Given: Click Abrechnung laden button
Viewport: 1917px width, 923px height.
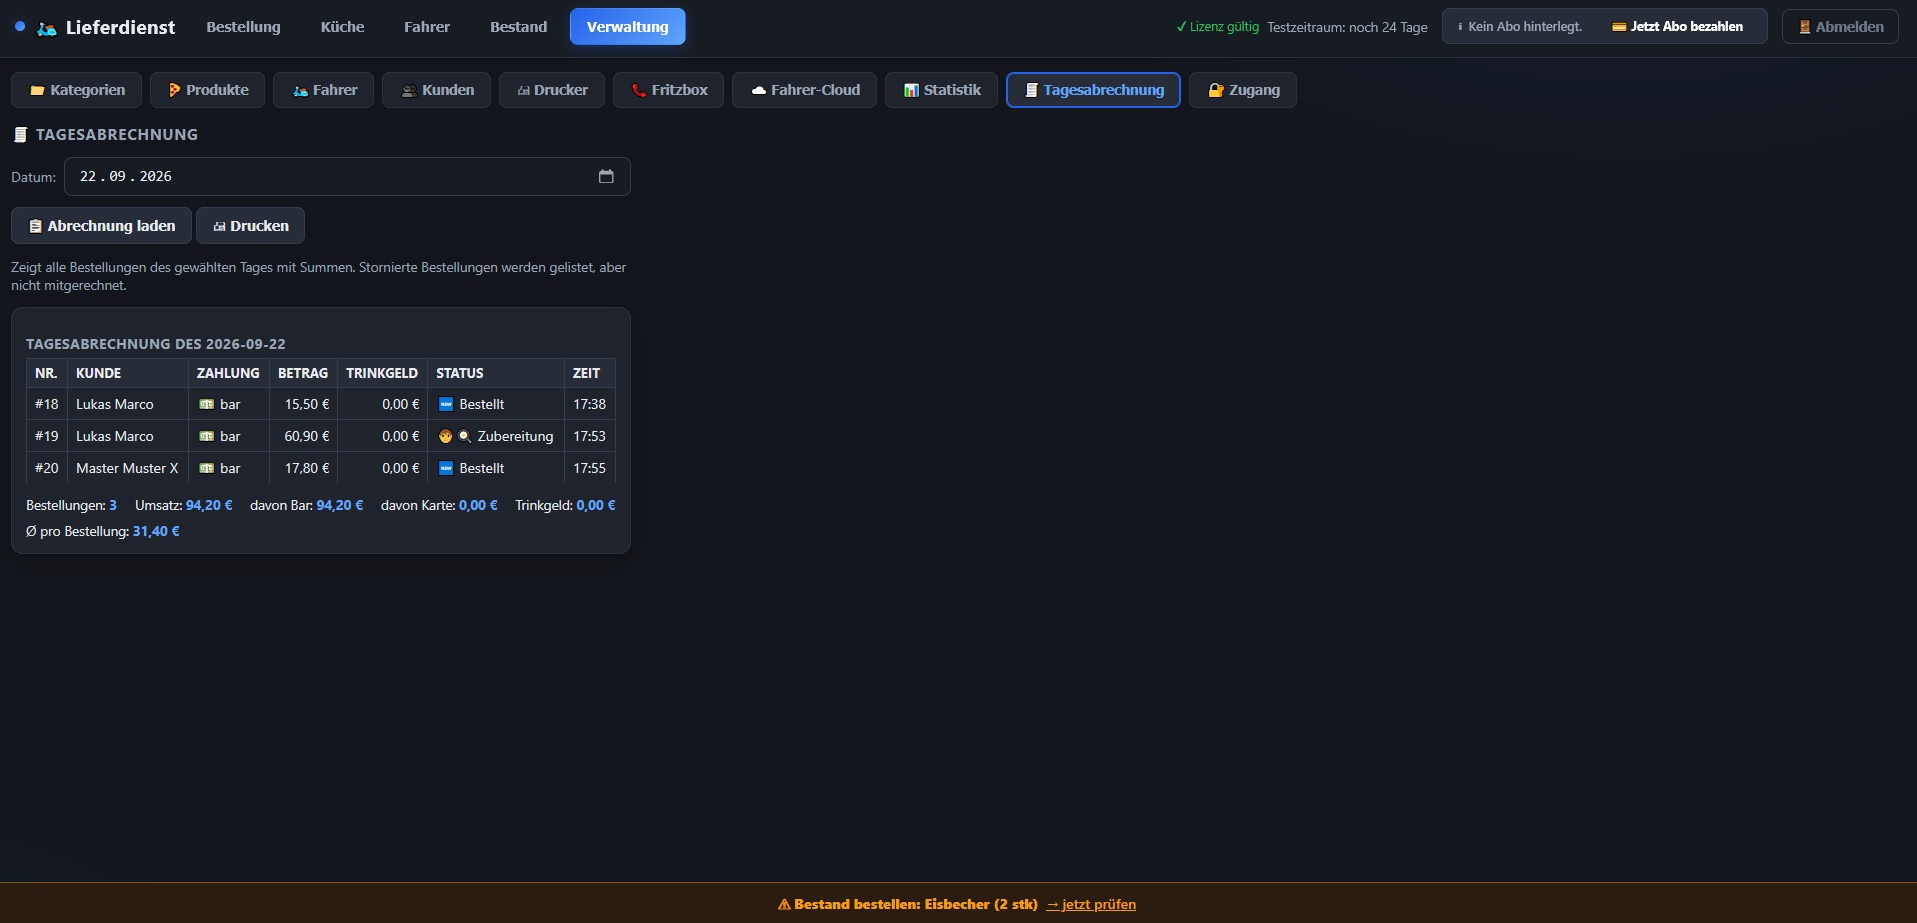Looking at the screenshot, I should (x=101, y=226).
